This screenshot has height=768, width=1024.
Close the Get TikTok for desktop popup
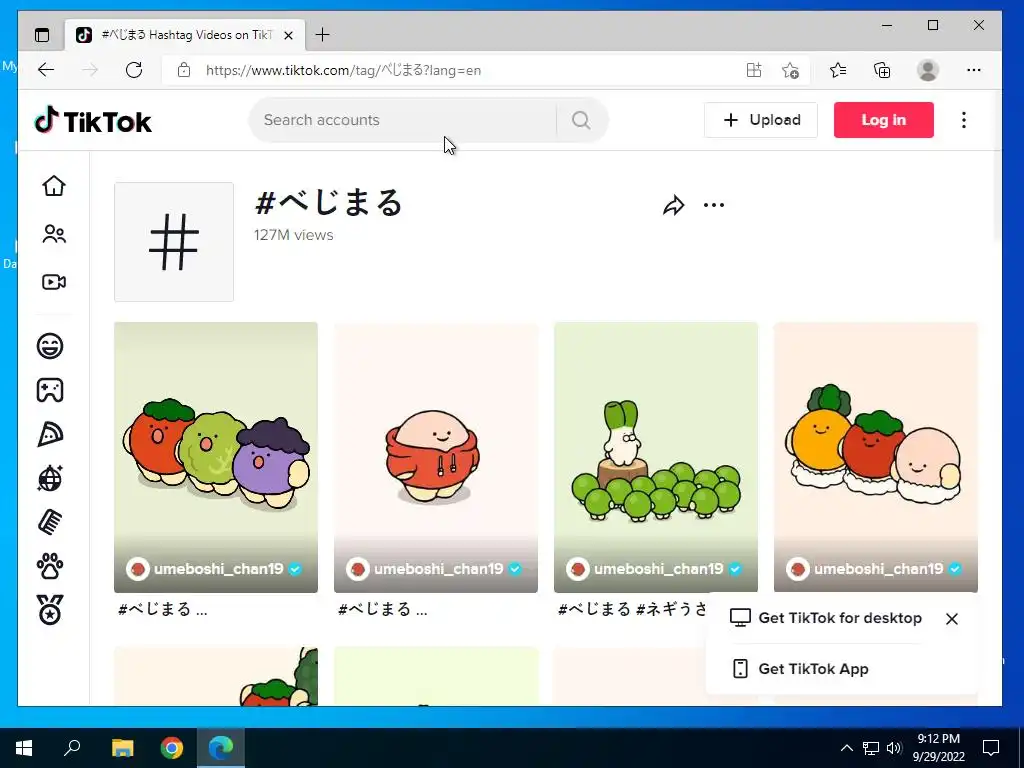[x=952, y=618]
